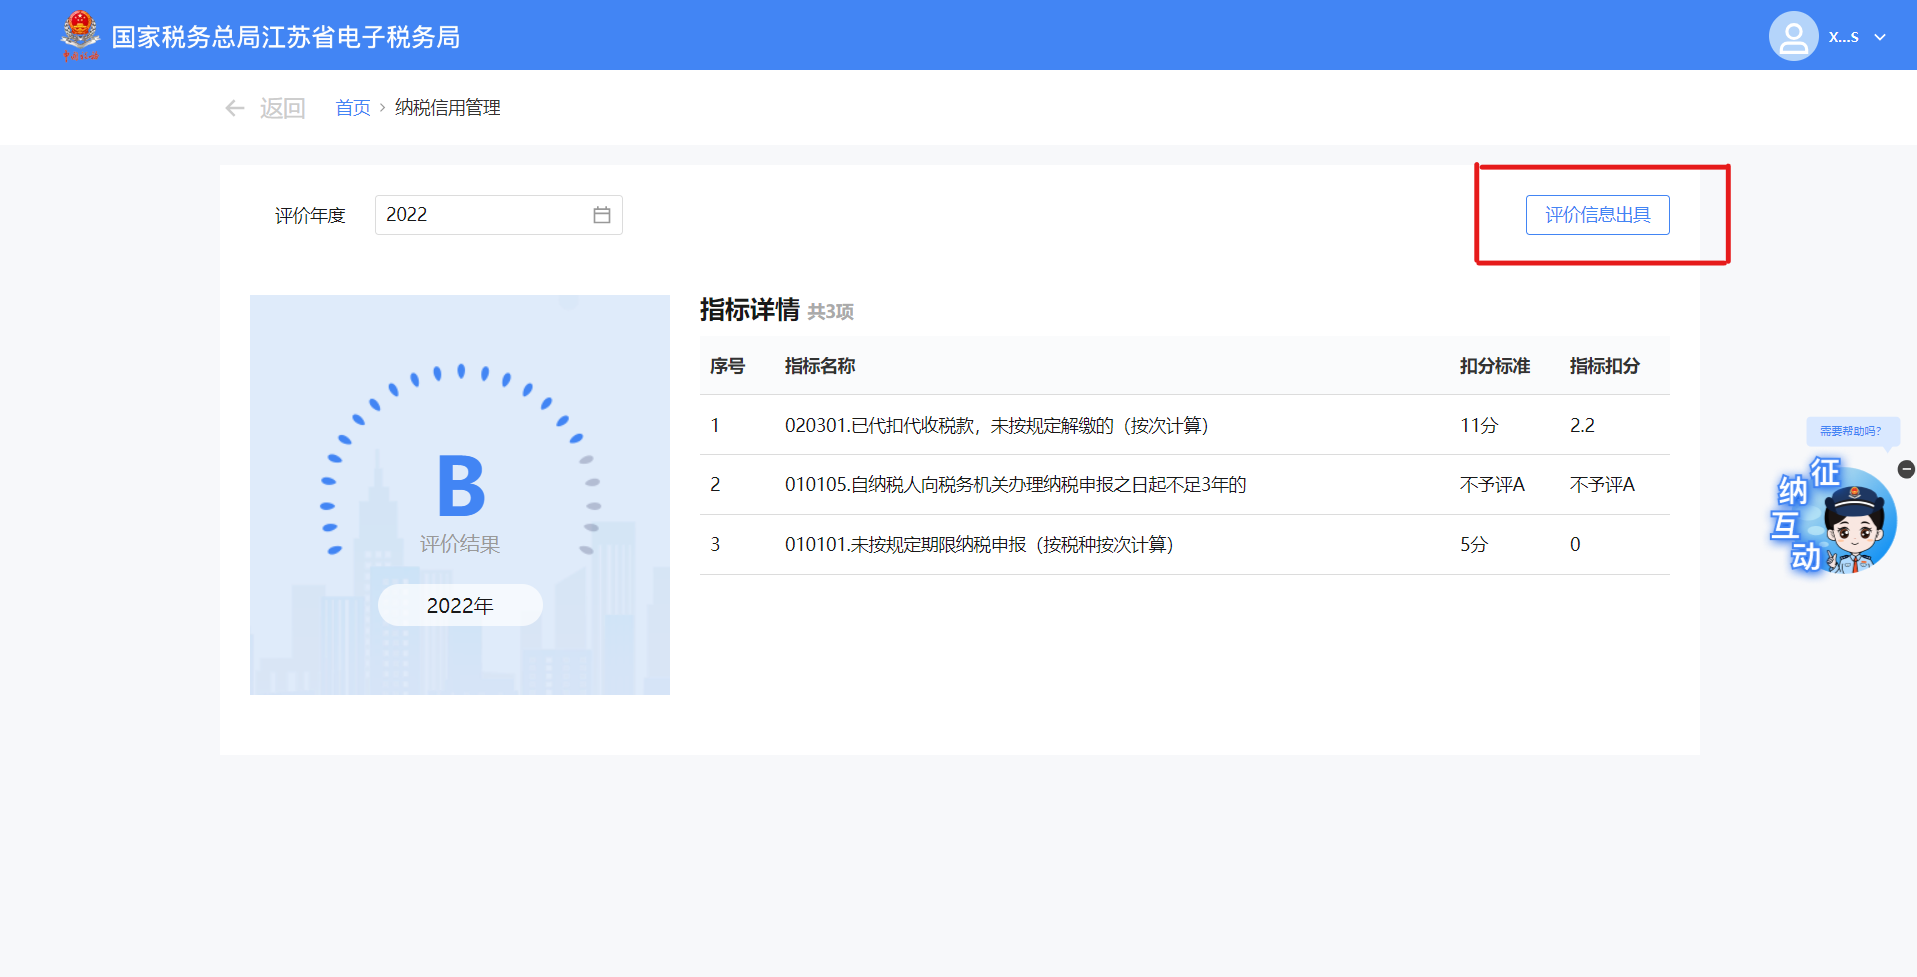Click the 纳税信用管理 breadcrumb item

(447, 108)
